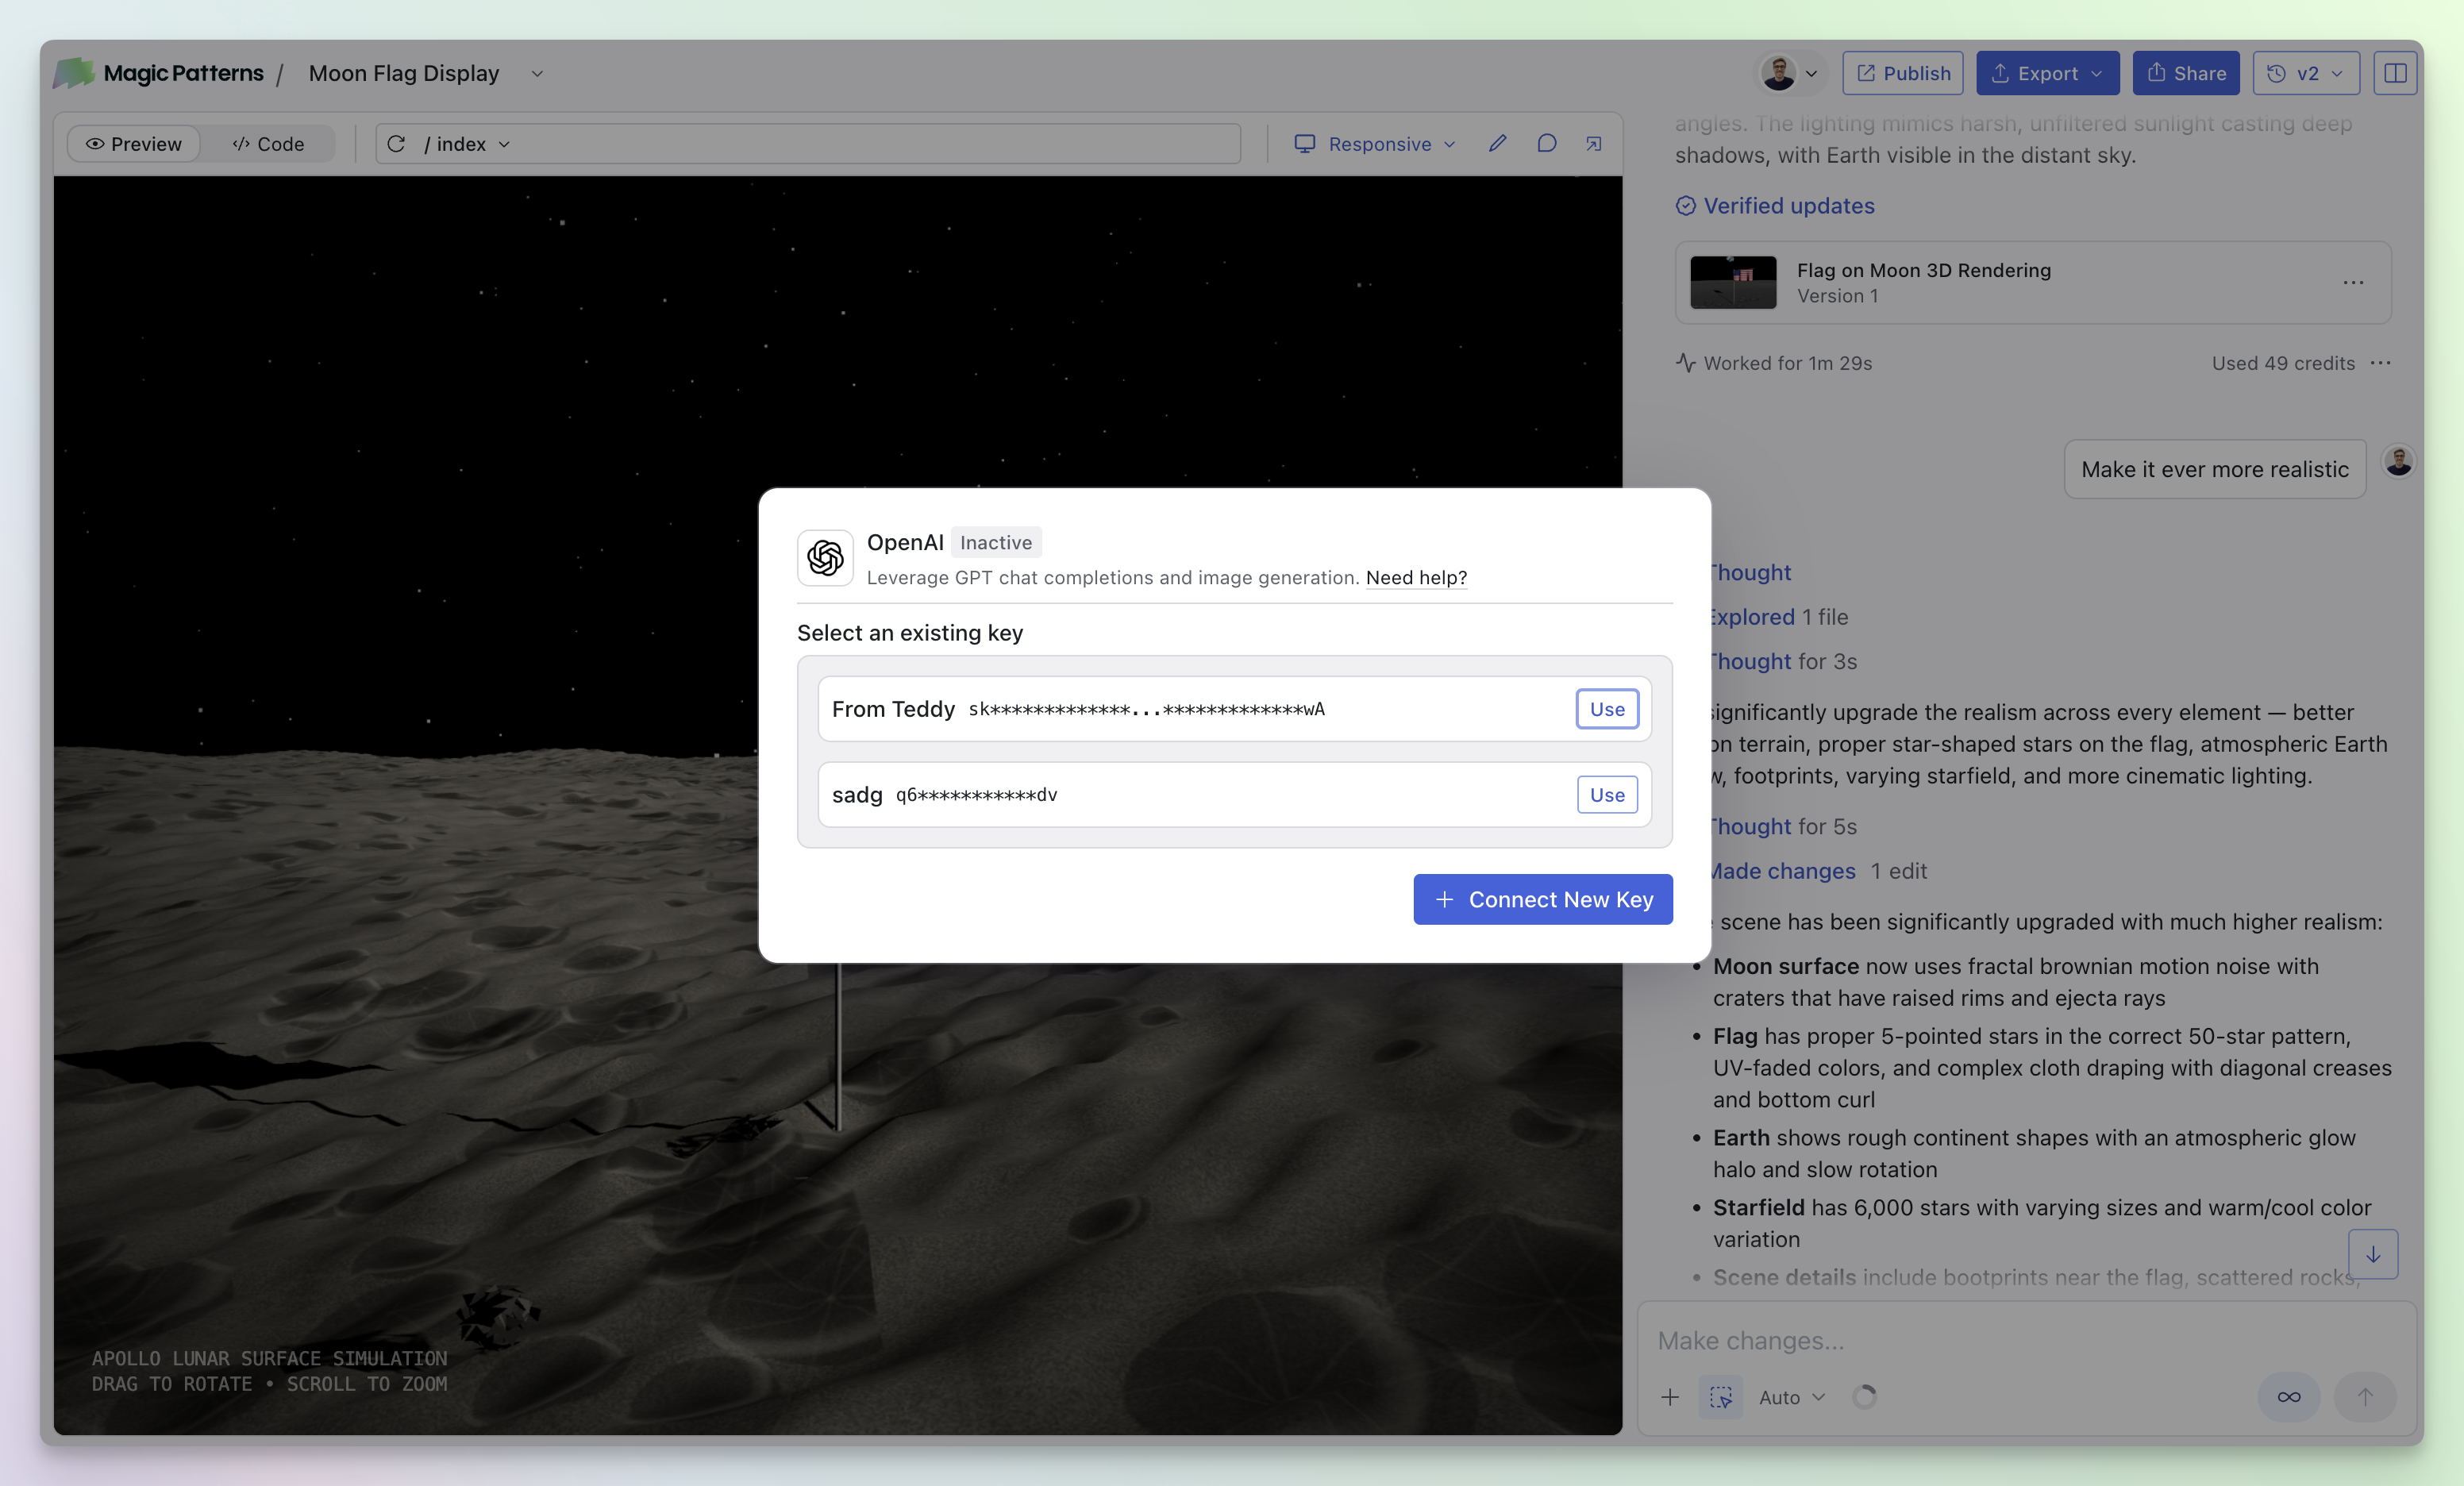
Task: Click the reload preview icon
Action: tap(396, 144)
